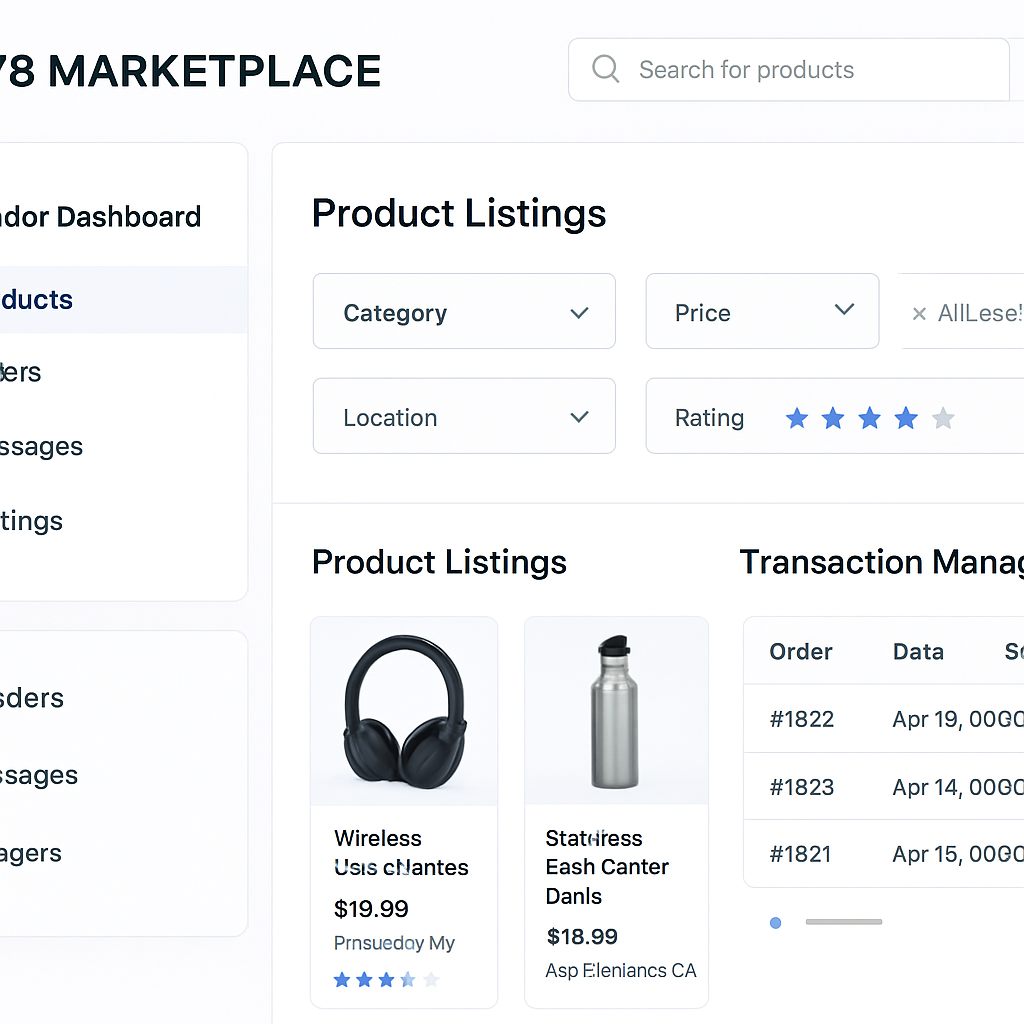This screenshot has height=1024, width=1024.
Task: Sort by the Data column header
Action: click(918, 652)
